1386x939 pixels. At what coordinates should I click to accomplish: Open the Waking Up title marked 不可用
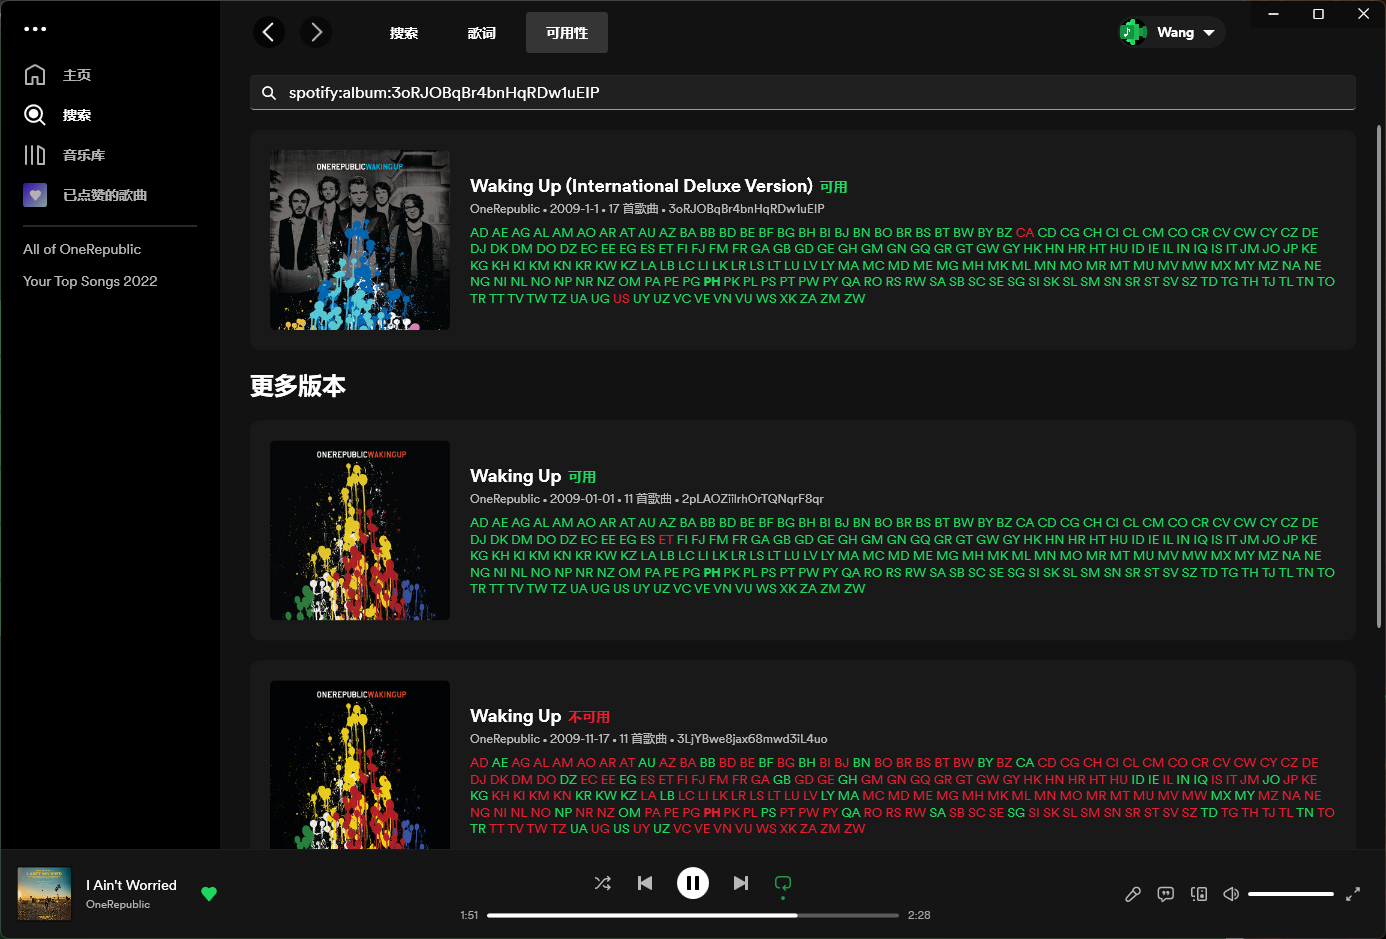point(515,716)
